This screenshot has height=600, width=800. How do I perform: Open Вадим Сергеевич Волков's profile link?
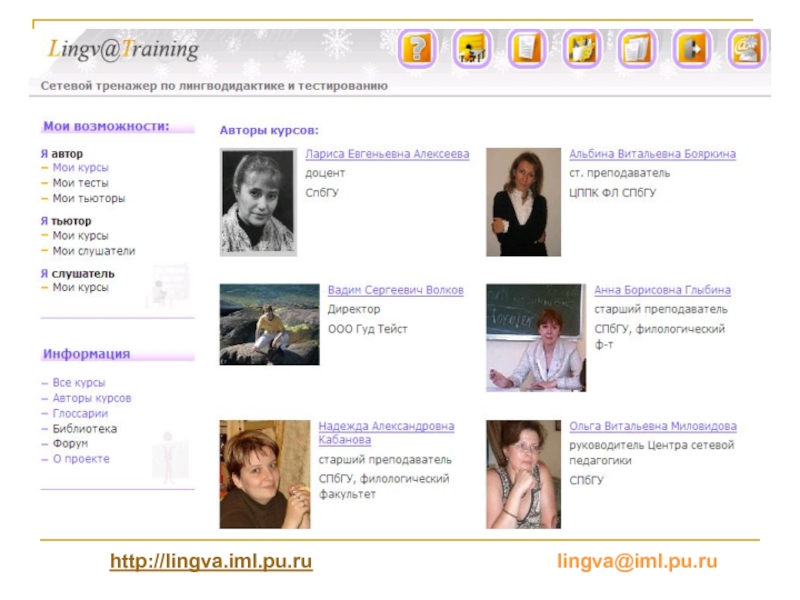pyautogui.click(x=395, y=290)
